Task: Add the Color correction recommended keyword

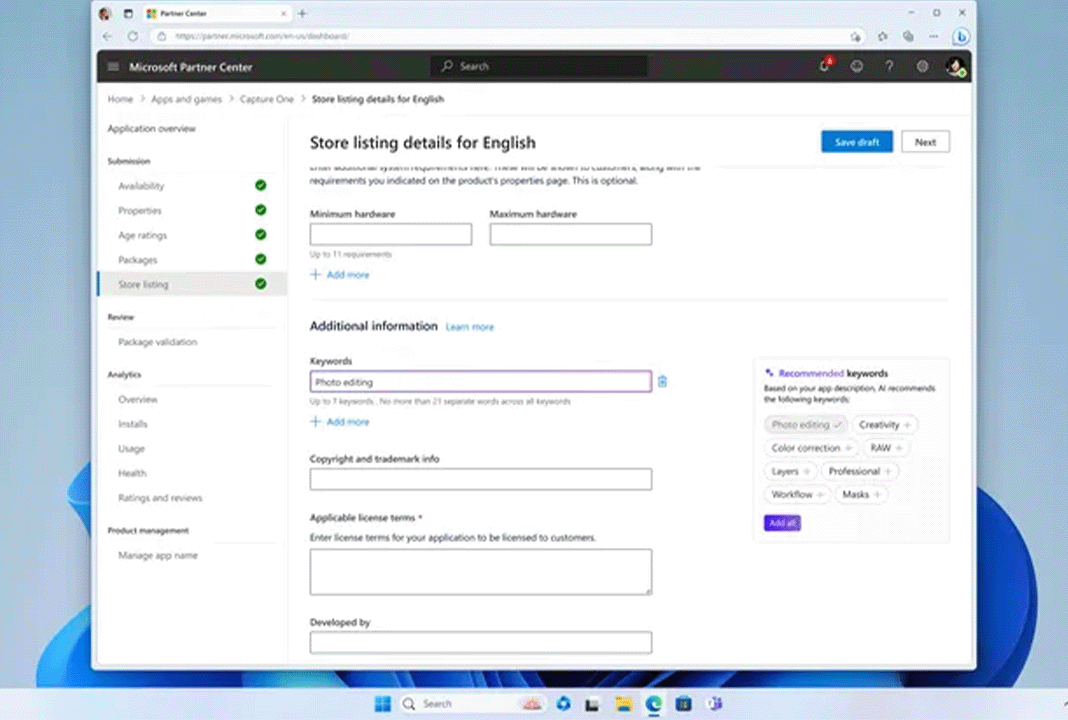Action: coord(811,448)
